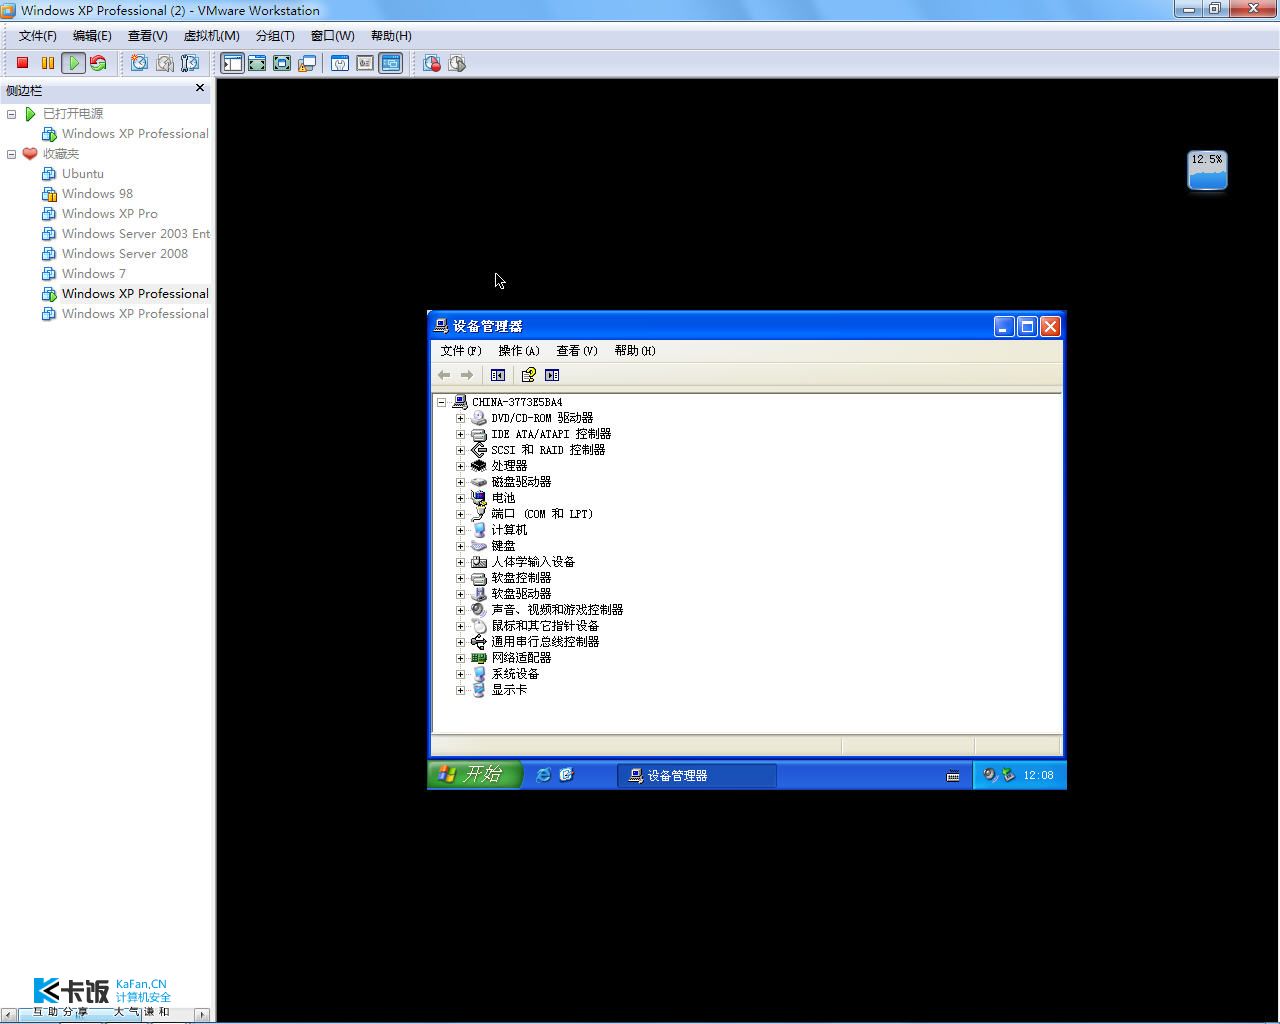Click the tray icon left of the 12:08 clock
The height and width of the screenshot is (1024, 1280).
[1008, 775]
